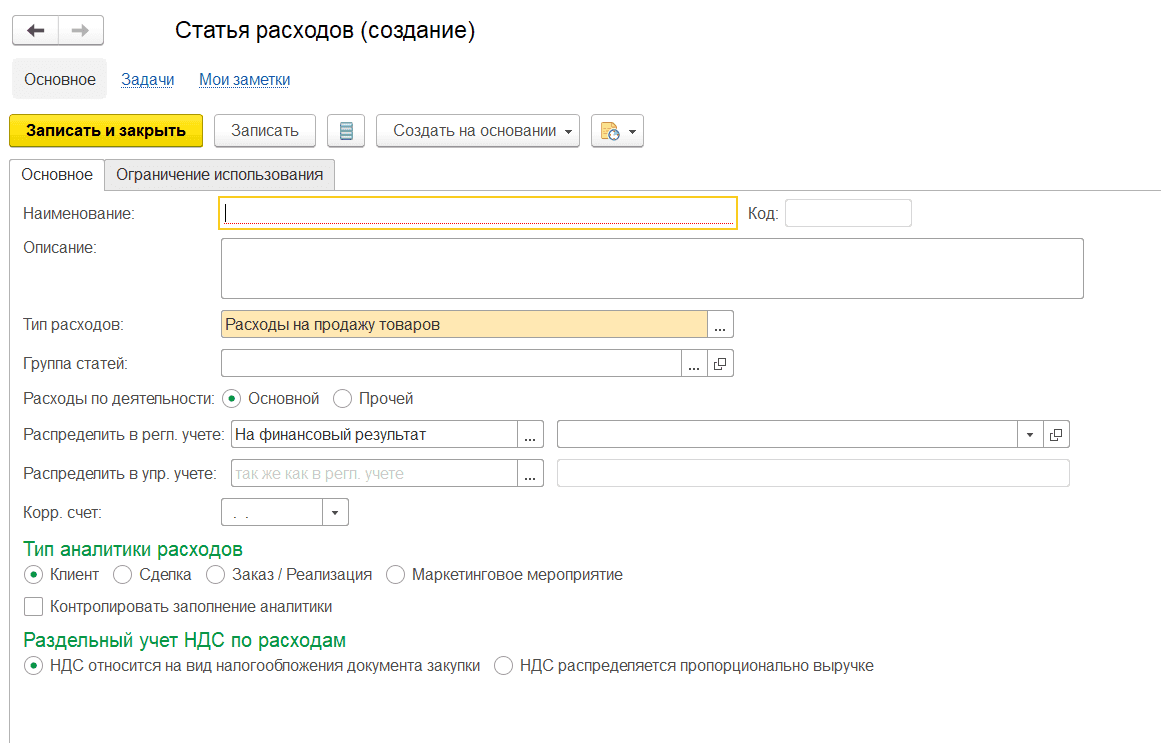Expand the Корр. счет dropdown
This screenshot has width=1161, height=743.
(335, 513)
